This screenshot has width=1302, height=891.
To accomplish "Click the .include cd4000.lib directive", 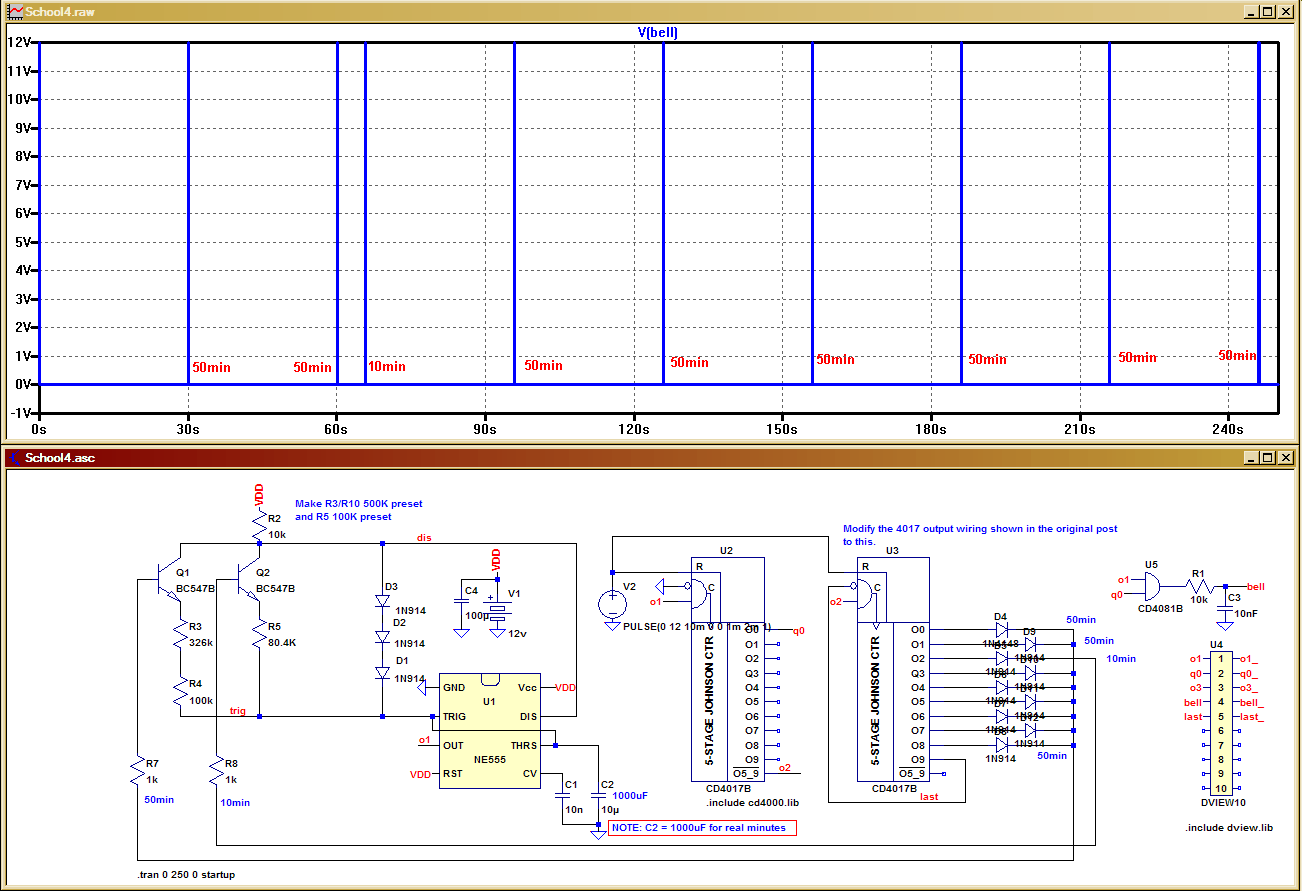I will pyautogui.click(x=752, y=802).
